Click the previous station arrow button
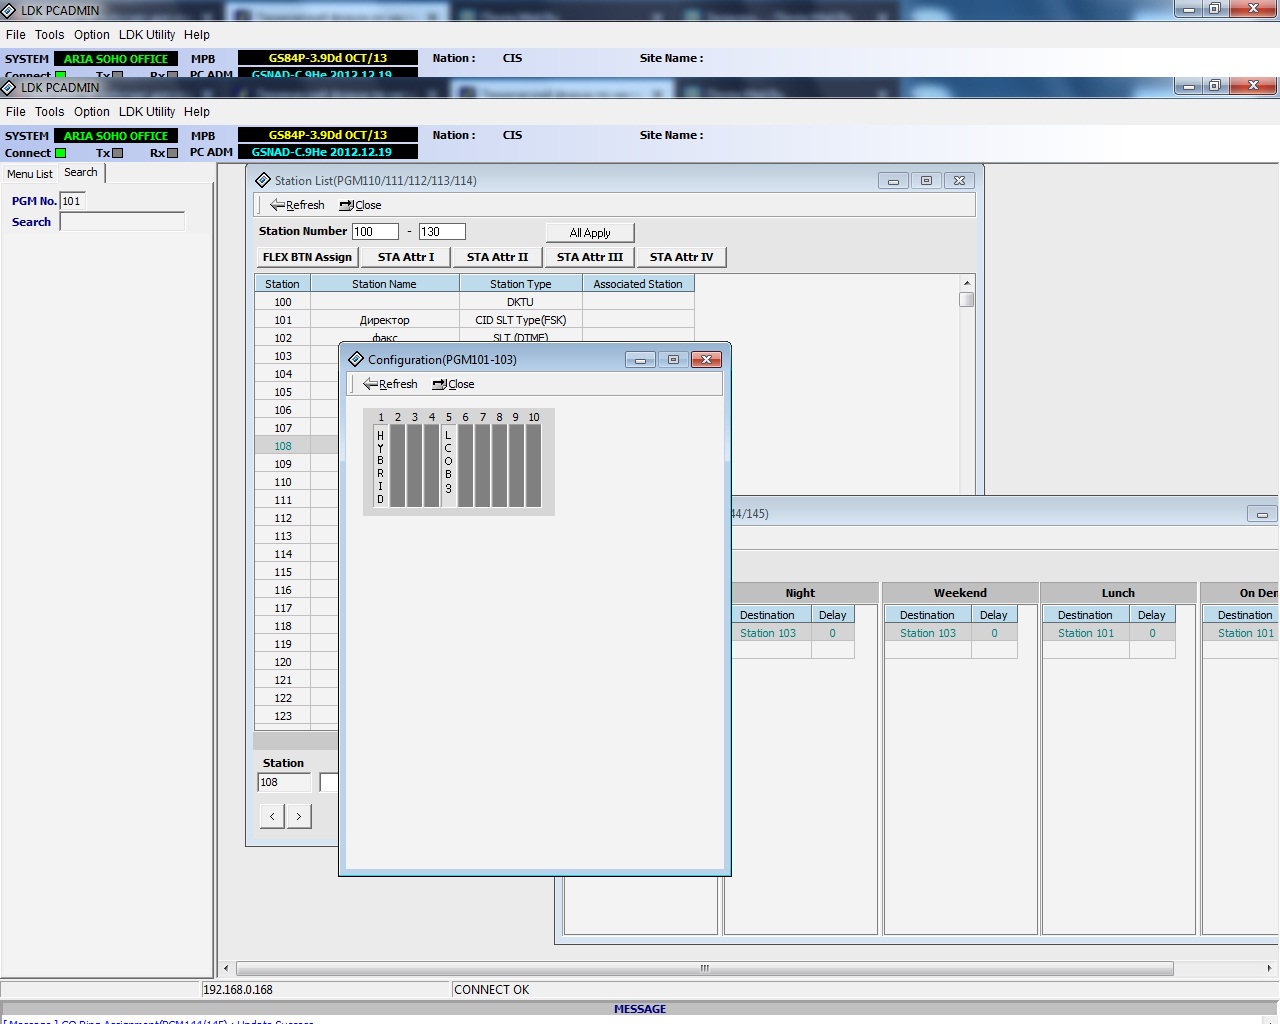Screen dimensions: 1280x1024 point(272,816)
